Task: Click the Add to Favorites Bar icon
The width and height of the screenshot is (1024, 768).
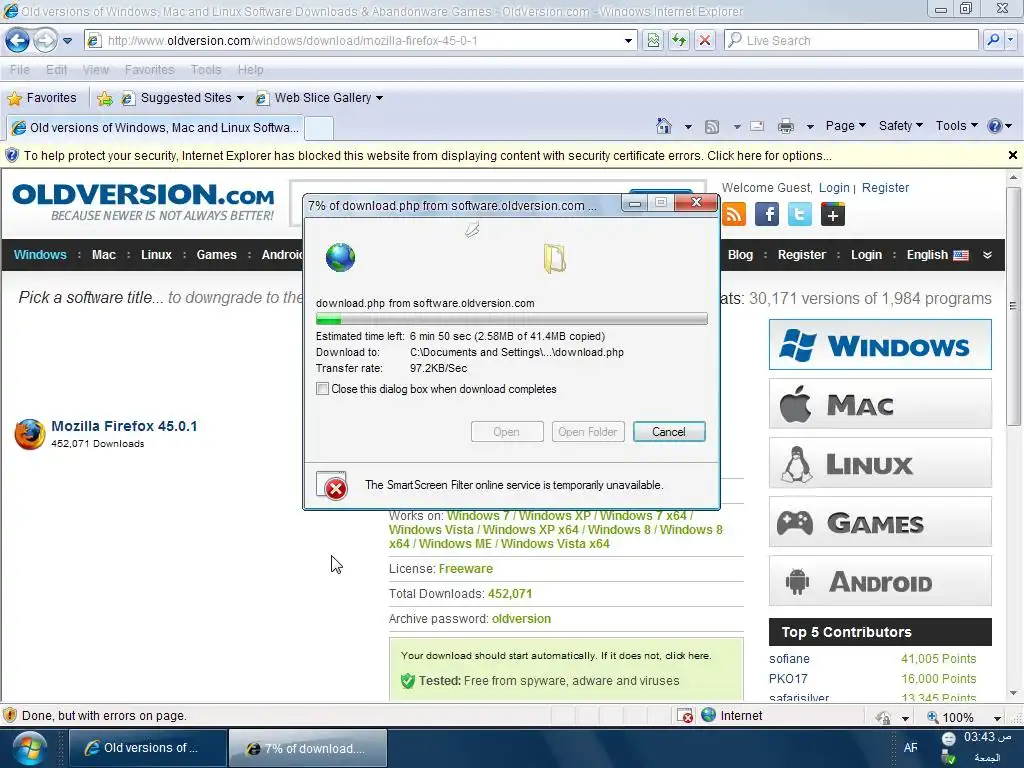Action: (104, 98)
